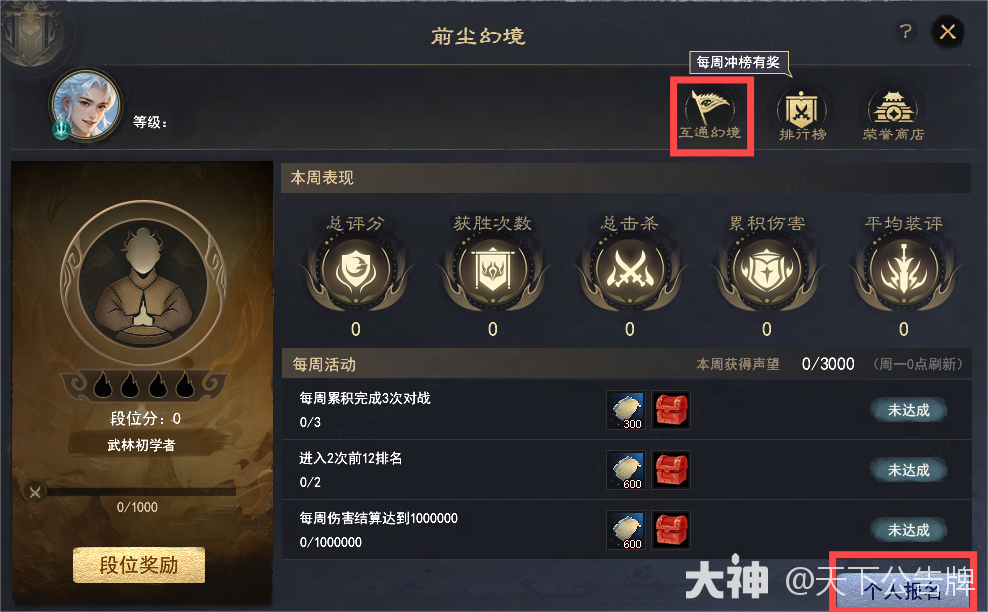
Task: Click the 段位奖励 button
Action: [139, 565]
